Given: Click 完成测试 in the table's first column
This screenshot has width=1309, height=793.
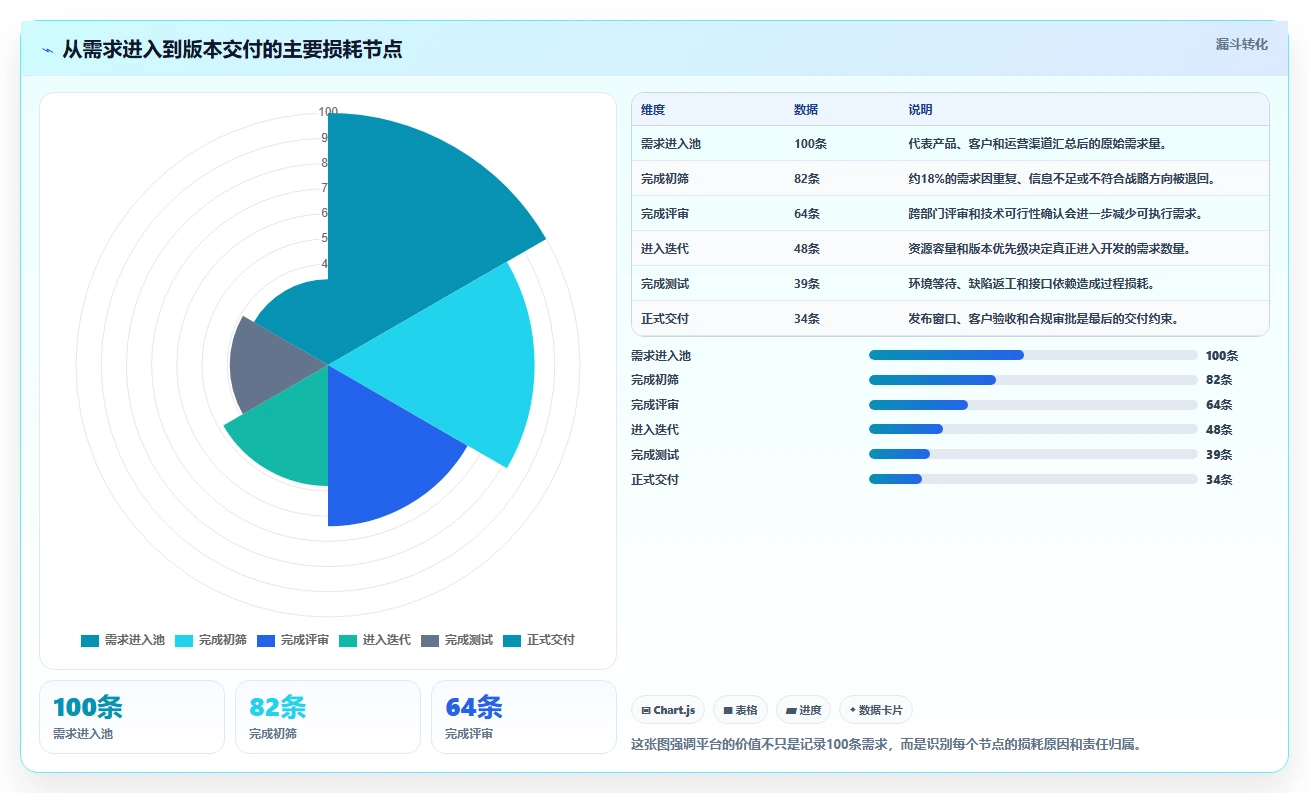Looking at the screenshot, I should click(x=665, y=284).
